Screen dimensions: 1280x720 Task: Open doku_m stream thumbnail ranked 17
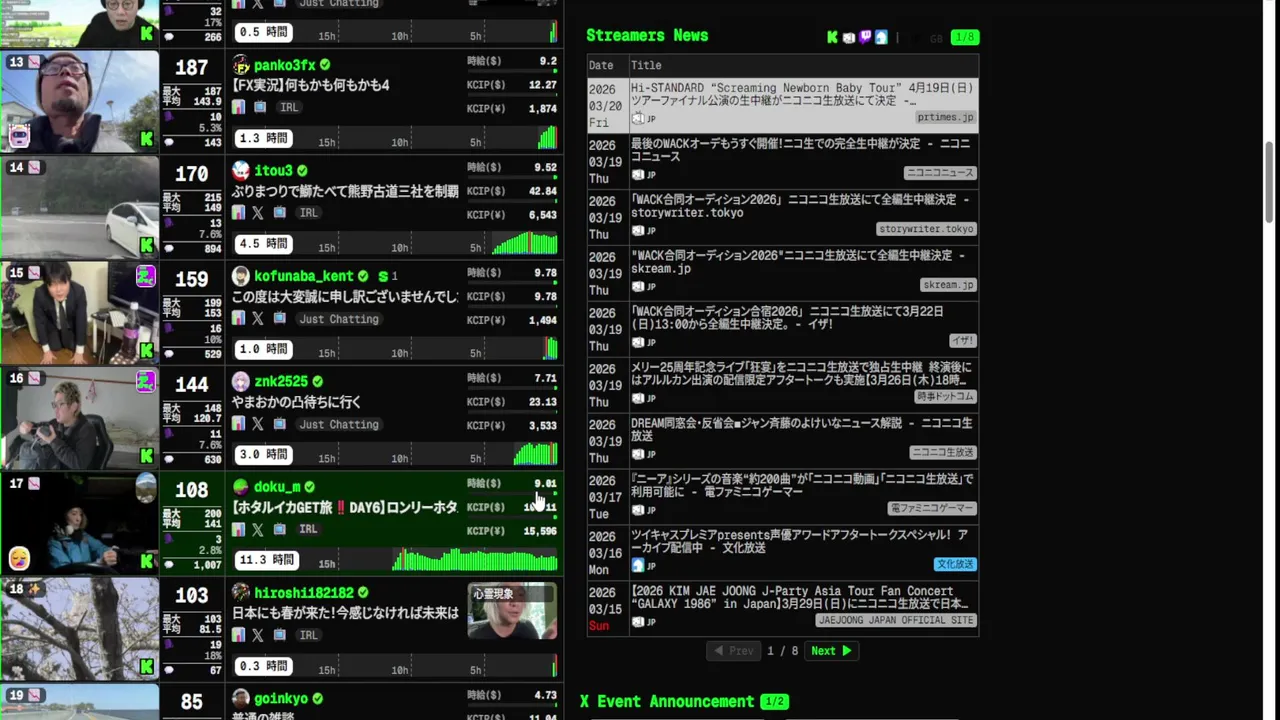[79, 524]
